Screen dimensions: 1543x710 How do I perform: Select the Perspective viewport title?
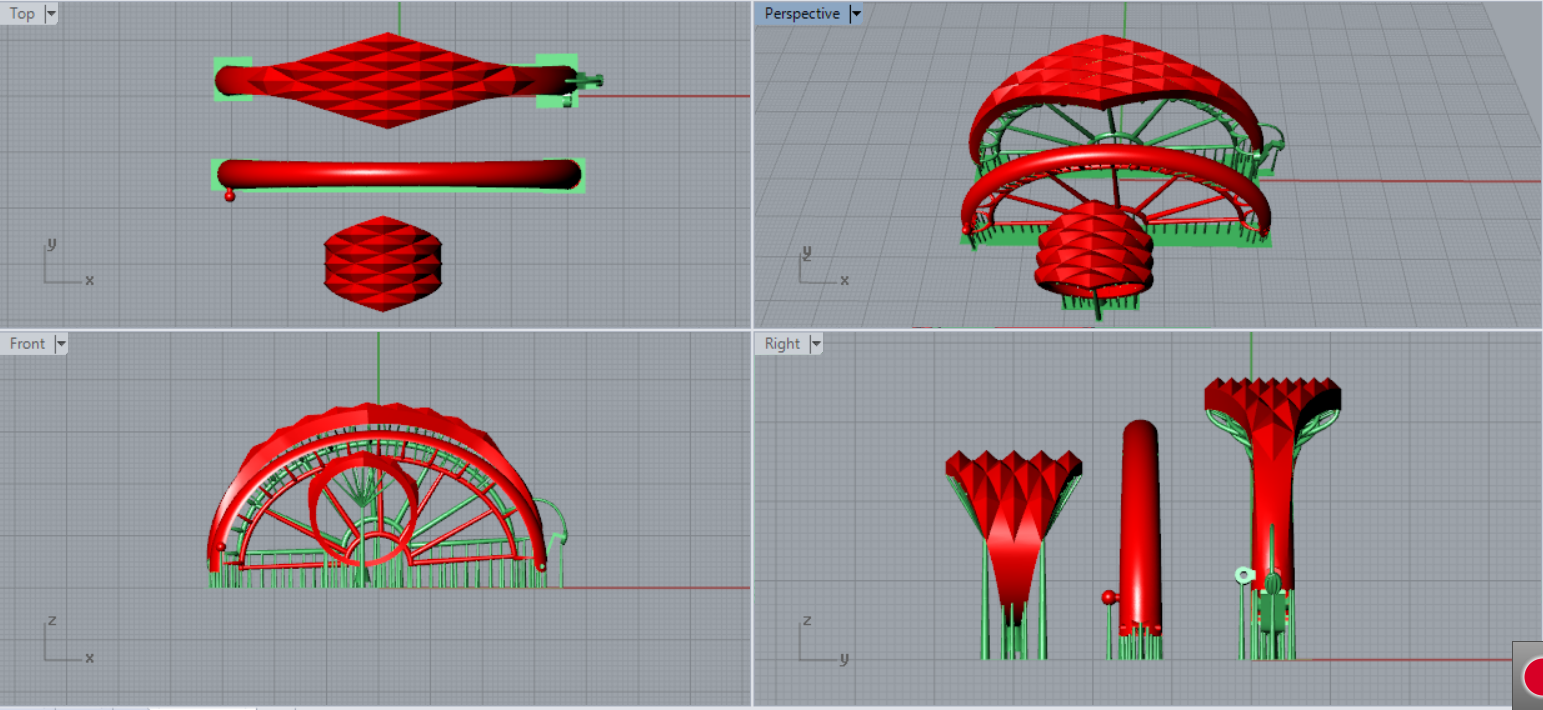(802, 14)
